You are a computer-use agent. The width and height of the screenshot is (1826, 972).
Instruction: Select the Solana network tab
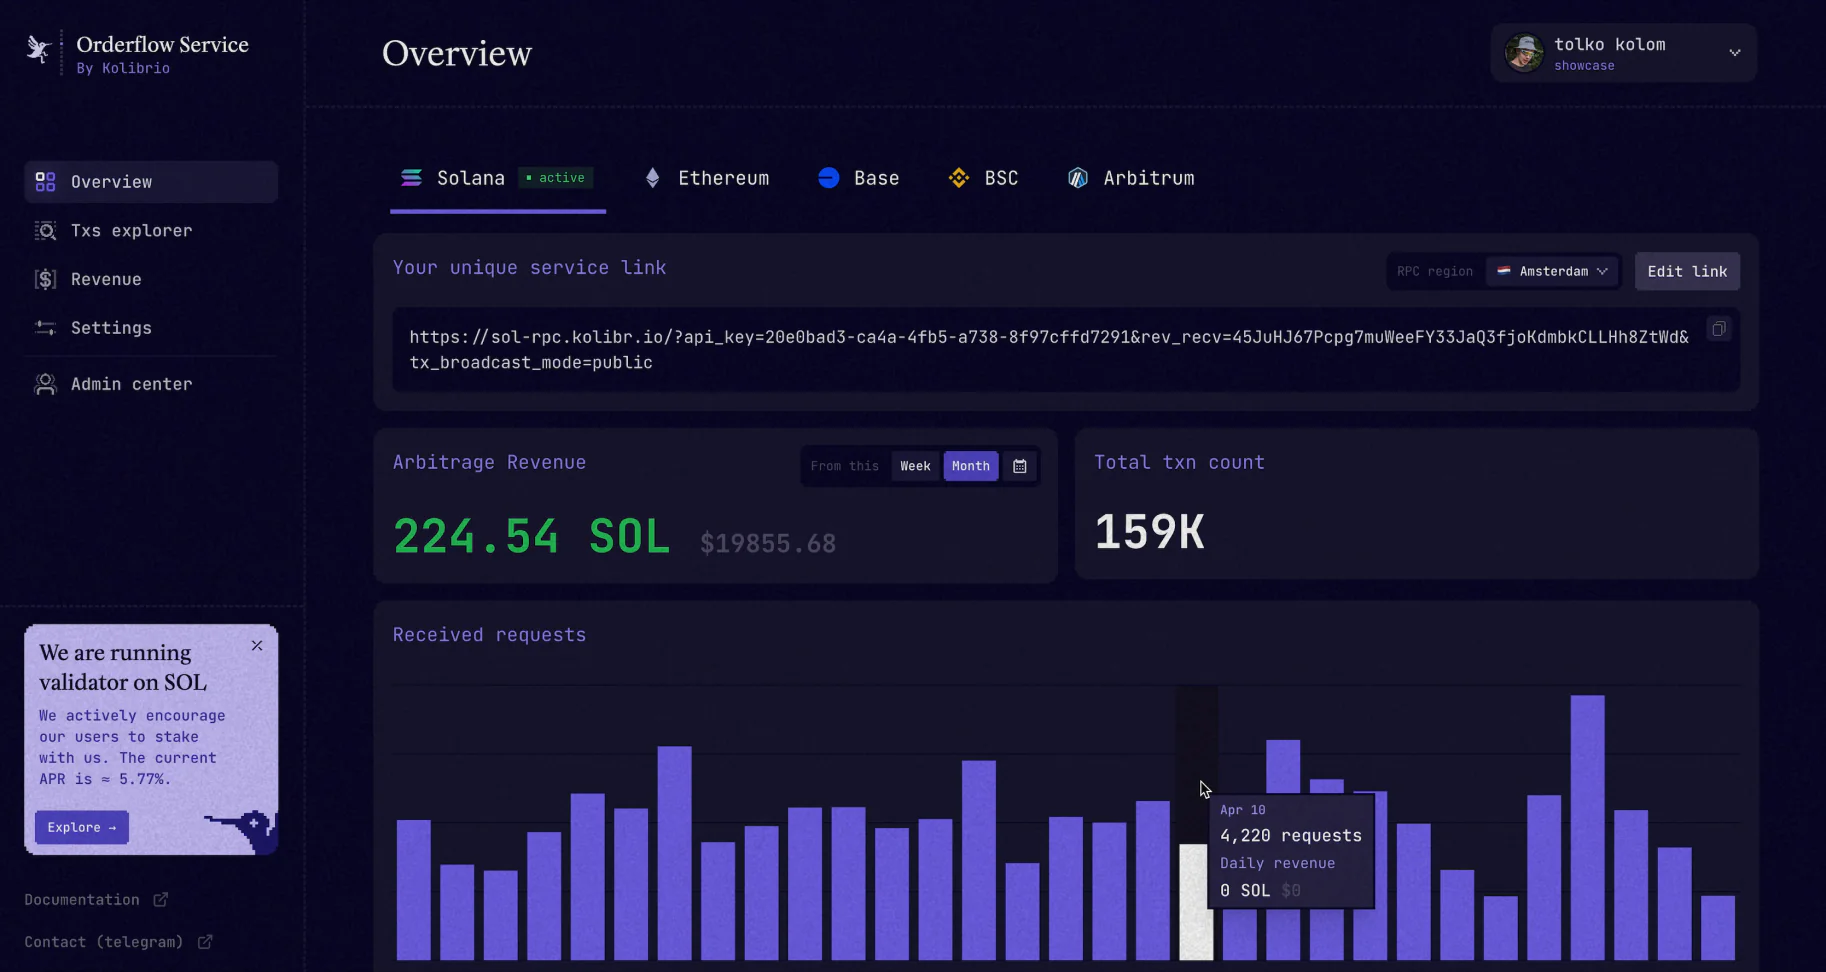[x=497, y=178]
